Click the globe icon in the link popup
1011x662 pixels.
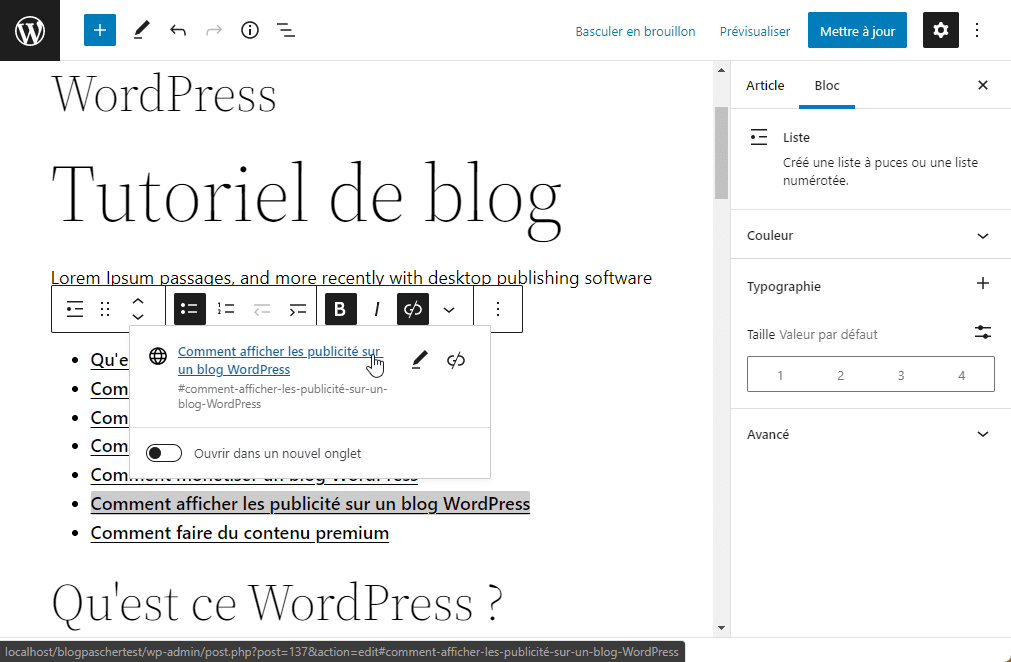tap(158, 356)
